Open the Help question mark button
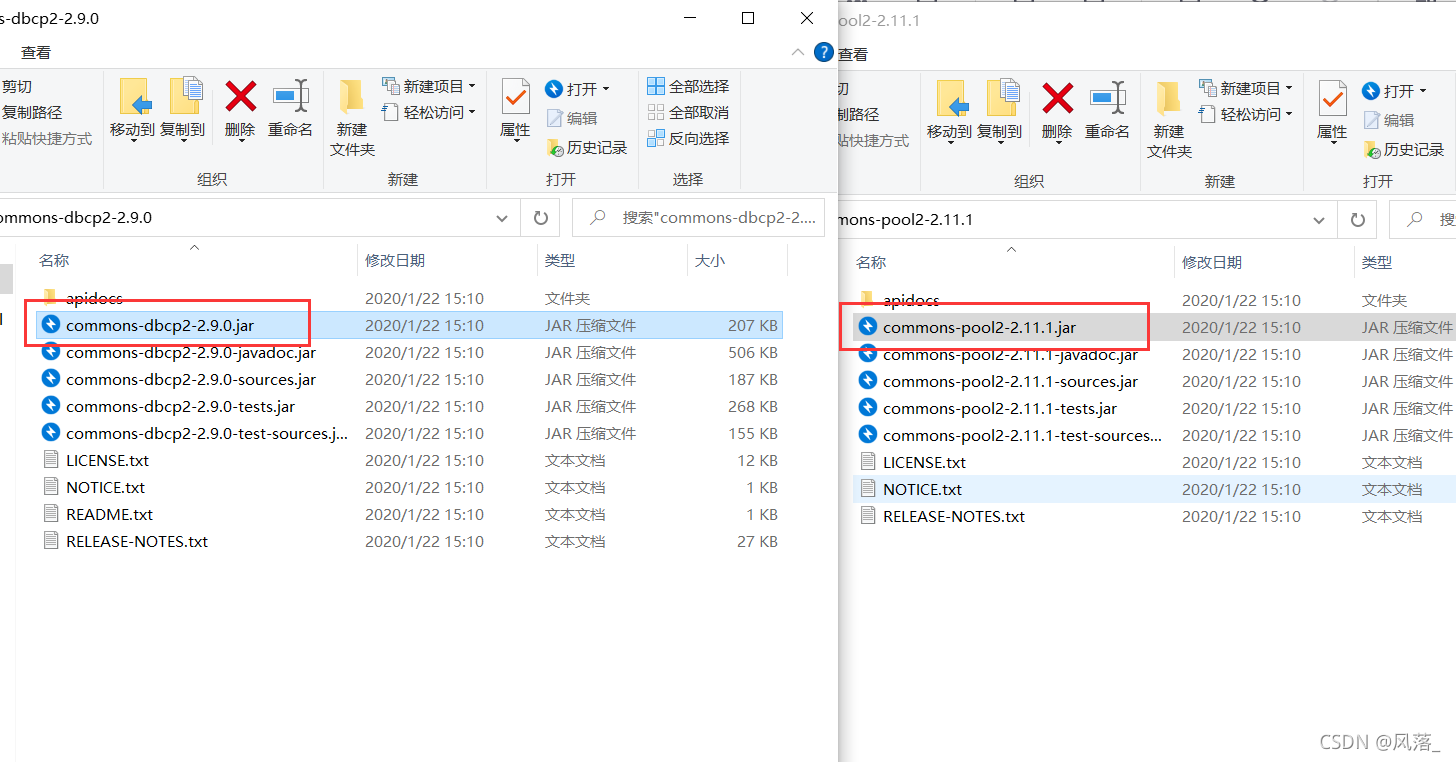Image resolution: width=1456 pixels, height=762 pixels. (823, 52)
